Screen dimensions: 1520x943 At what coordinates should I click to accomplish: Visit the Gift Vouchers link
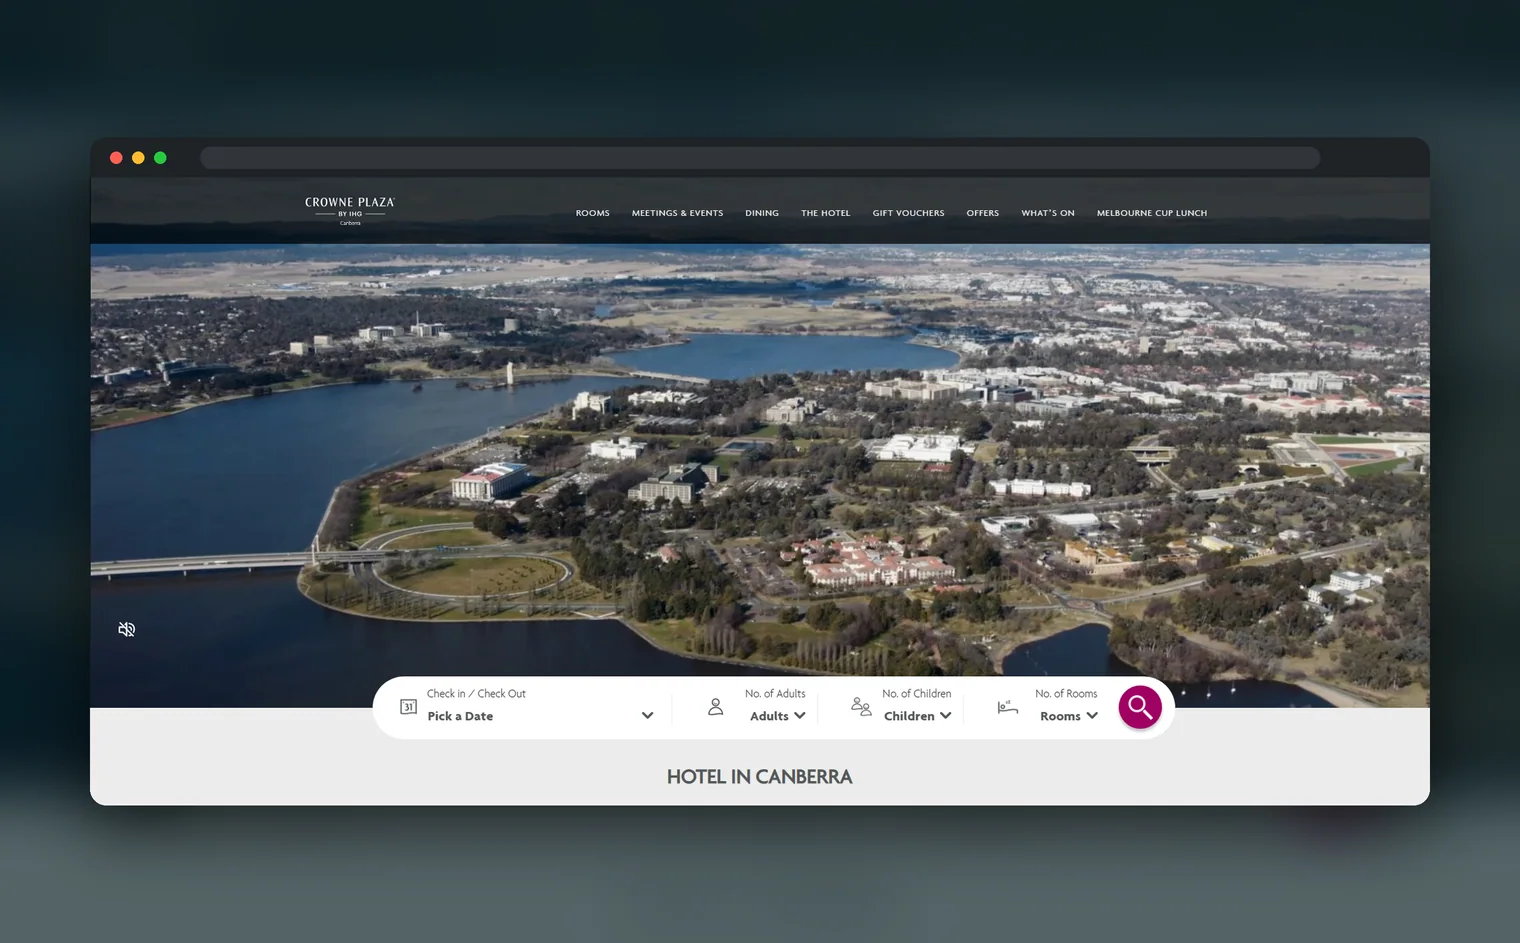point(908,213)
